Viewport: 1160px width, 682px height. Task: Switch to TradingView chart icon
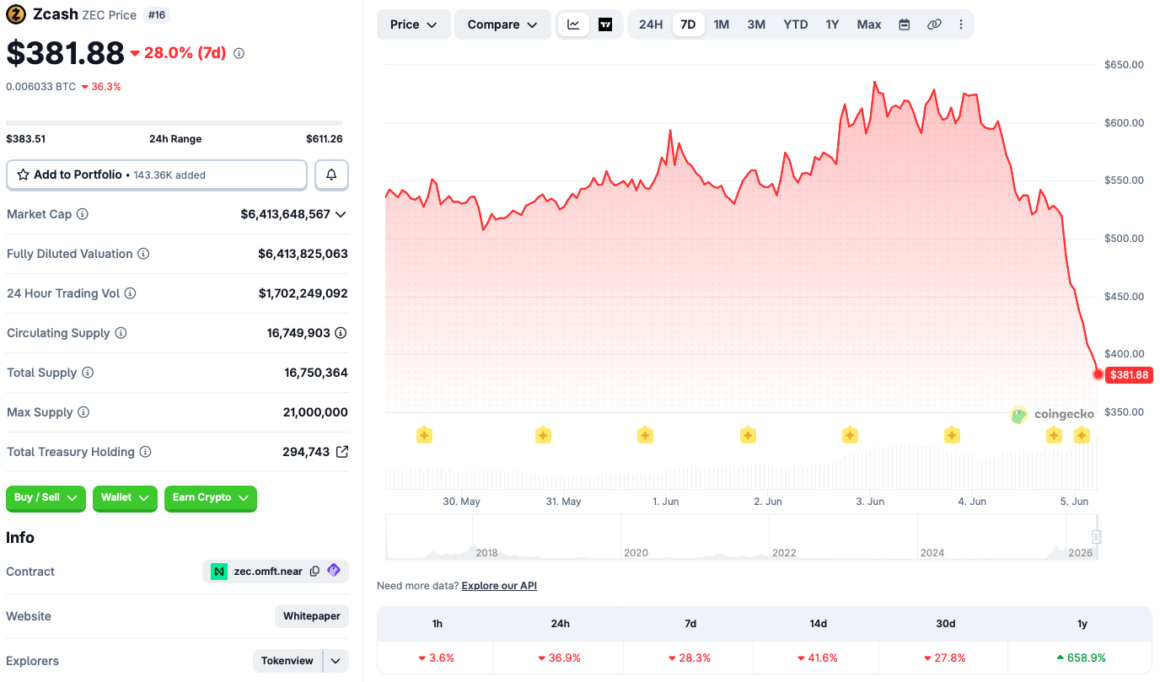point(605,24)
